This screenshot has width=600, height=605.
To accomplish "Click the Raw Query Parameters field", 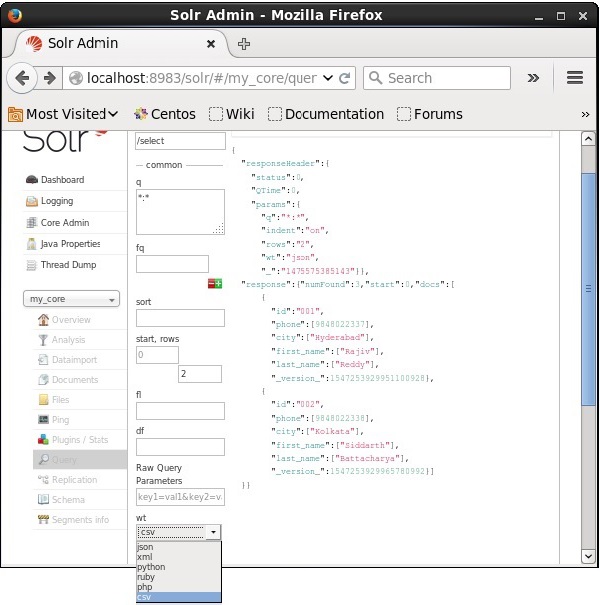I will [180, 497].
